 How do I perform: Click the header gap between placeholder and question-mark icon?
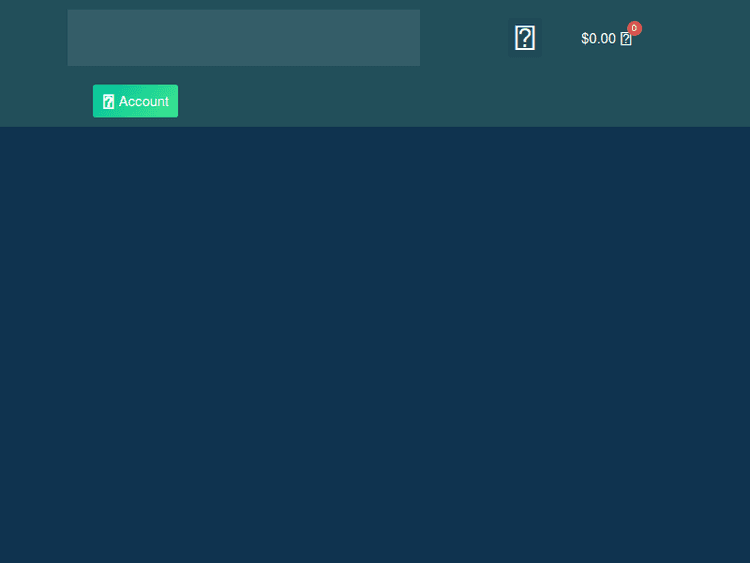pyautogui.click(x=465, y=38)
